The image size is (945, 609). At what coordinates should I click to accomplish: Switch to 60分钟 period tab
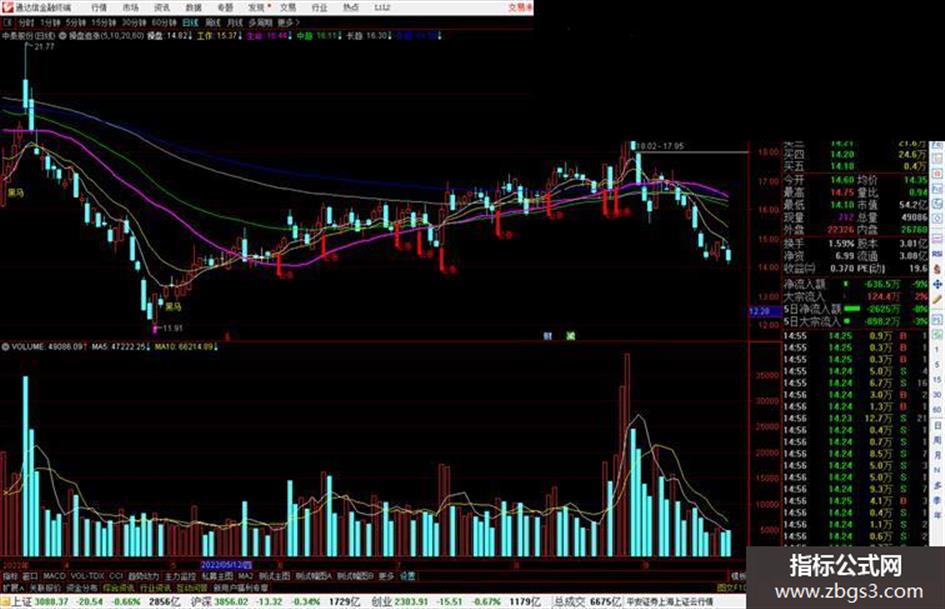164,22
